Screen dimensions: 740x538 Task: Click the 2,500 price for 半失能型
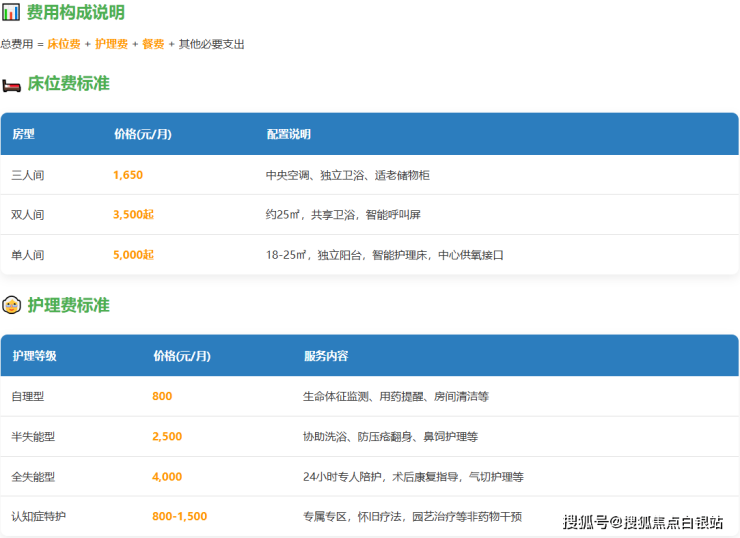tap(167, 436)
